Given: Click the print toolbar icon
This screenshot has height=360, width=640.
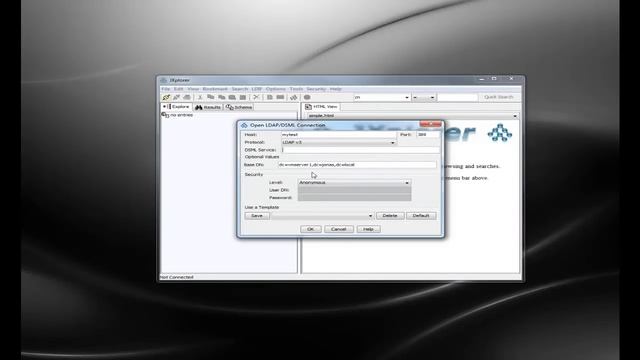Looking at the screenshot, I should pos(187,97).
